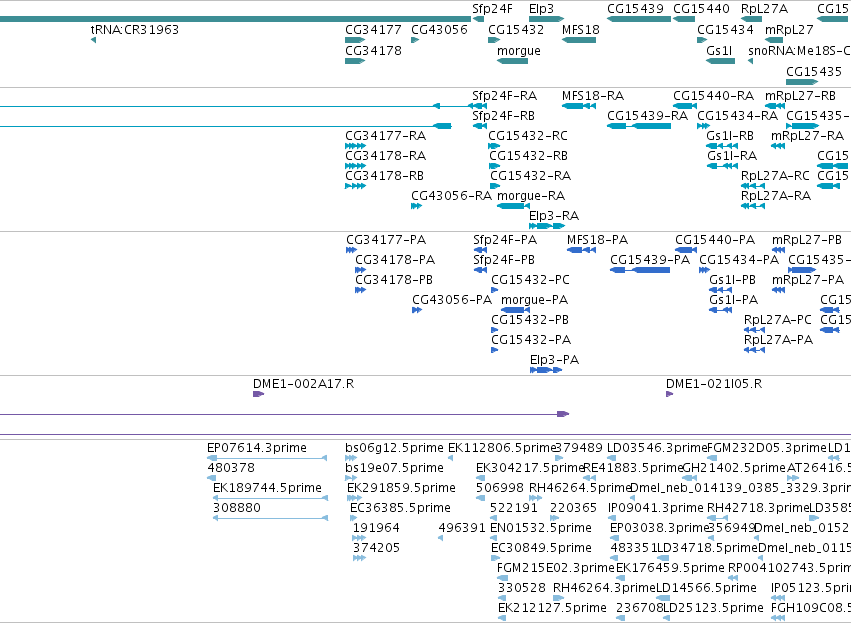This screenshot has height=623, width=851.
Task: Click the EK291859.5prime EST label
Action: click(401, 488)
